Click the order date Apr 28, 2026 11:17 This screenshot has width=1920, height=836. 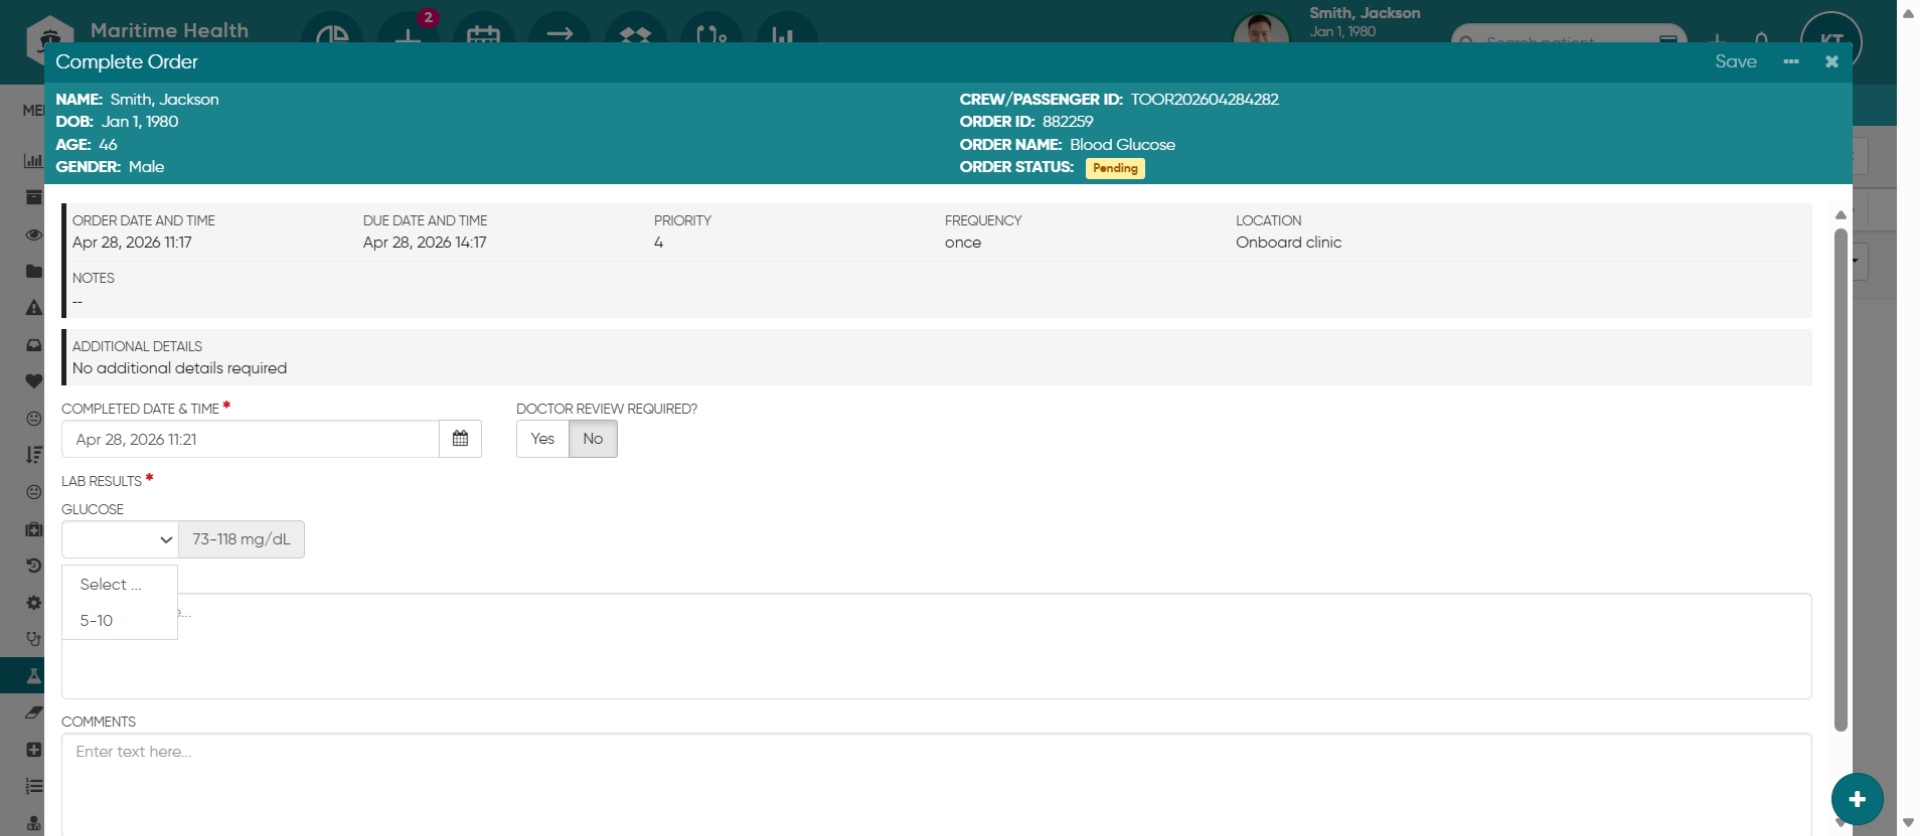tap(132, 243)
